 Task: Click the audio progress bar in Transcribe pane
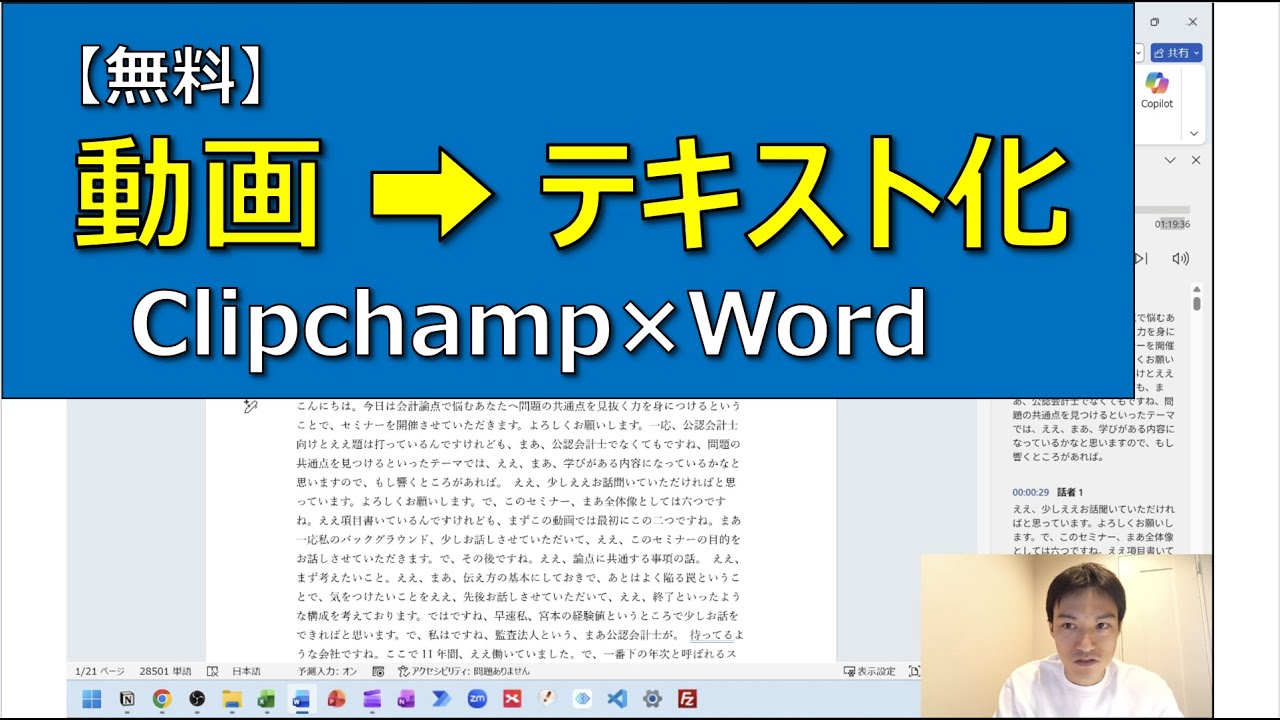pyautogui.click(x=1162, y=210)
